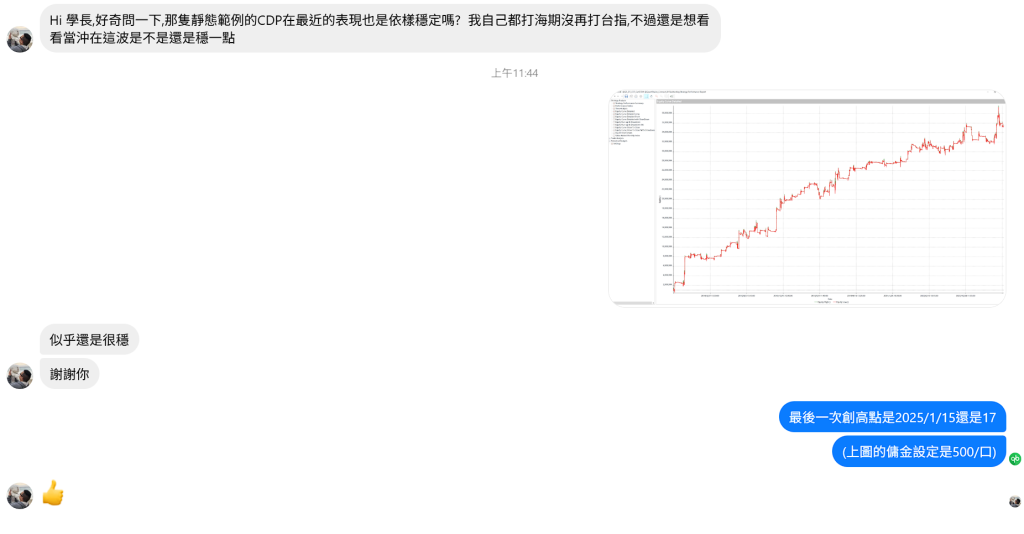Click the highest peak of the red curve
The width and height of the screenshot is (1024, 534).
click(998, 109)
